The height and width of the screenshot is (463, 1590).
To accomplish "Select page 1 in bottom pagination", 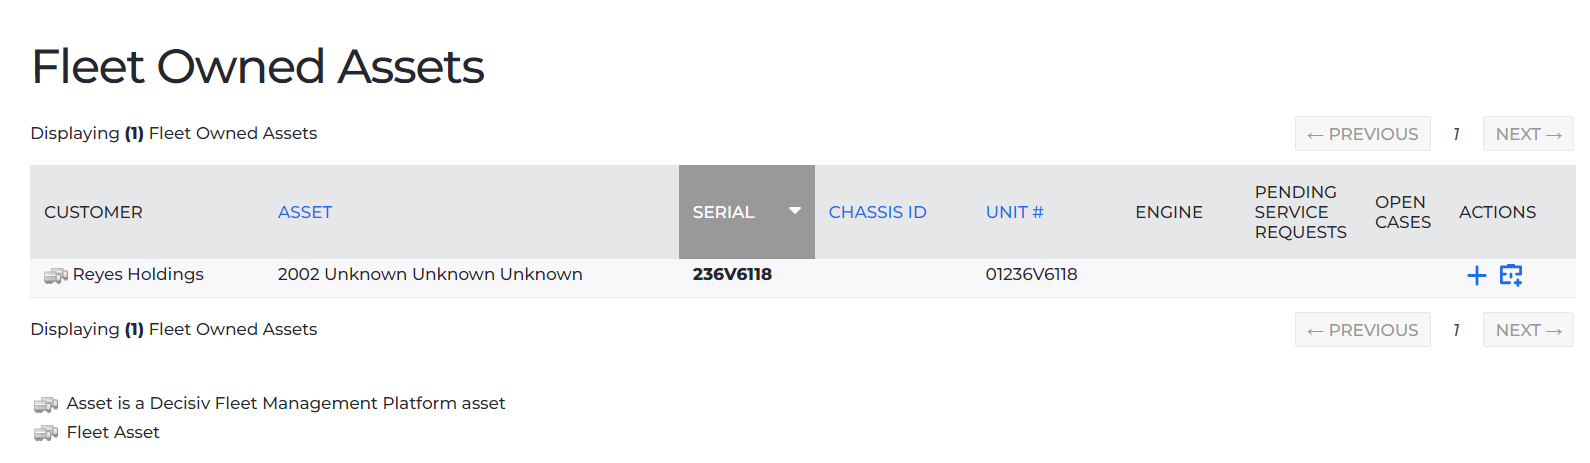I will point(1456,330).
